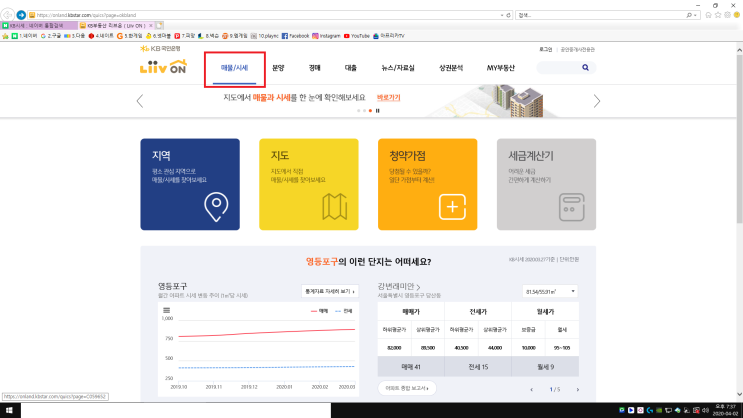Click the 매매 41 listing count cell
Image resolution: width=743 pixels, height=418 pixels.
(x=411, y=367)
